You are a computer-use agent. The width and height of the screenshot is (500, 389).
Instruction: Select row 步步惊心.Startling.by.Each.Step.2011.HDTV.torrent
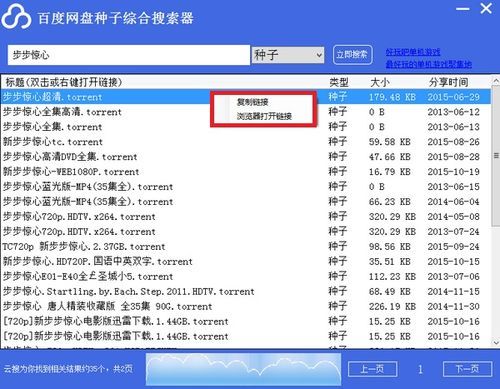tap(246, 292)
